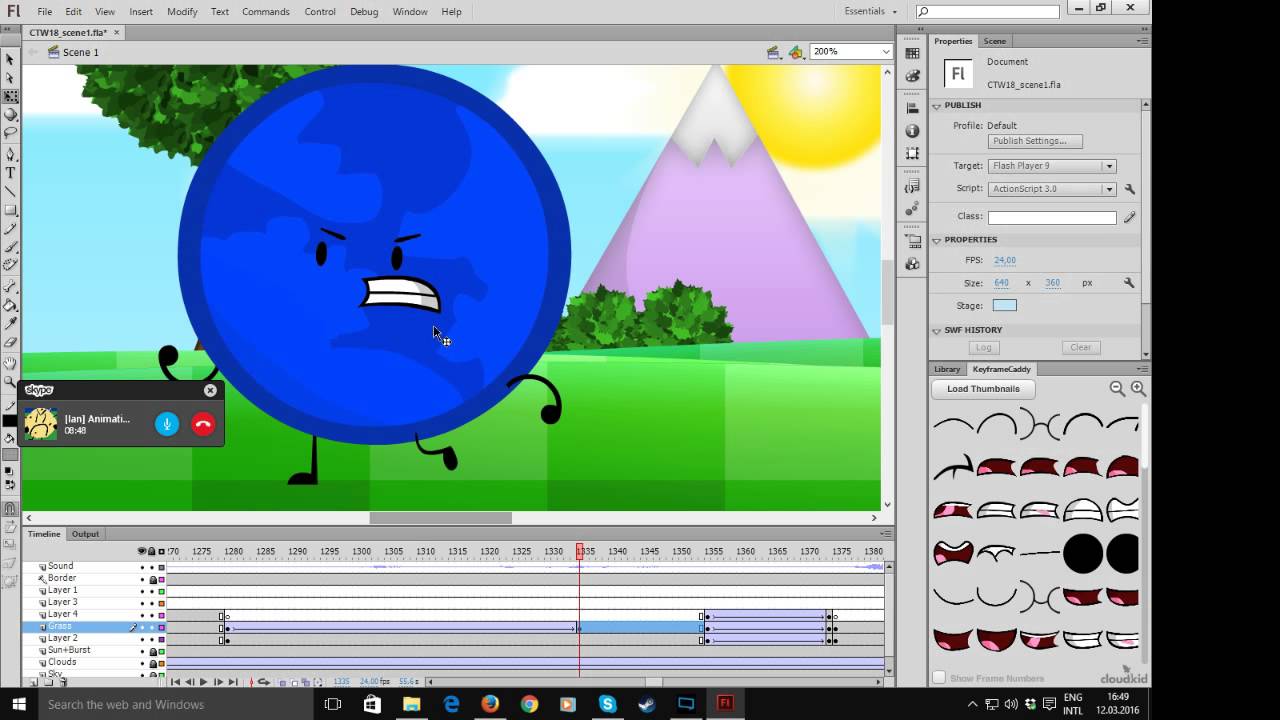Screen dimensions: 1280x720
Task: Open the Insert menu
Action: (141, 12)
